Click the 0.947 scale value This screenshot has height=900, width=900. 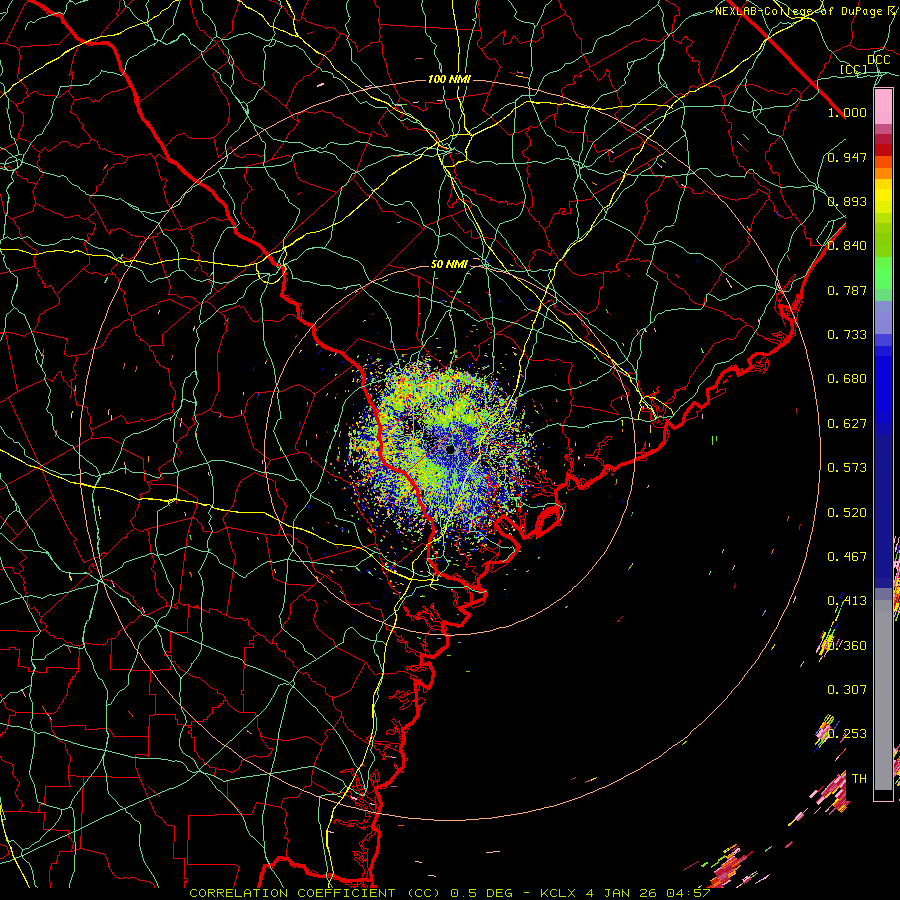tap(847, 157)
